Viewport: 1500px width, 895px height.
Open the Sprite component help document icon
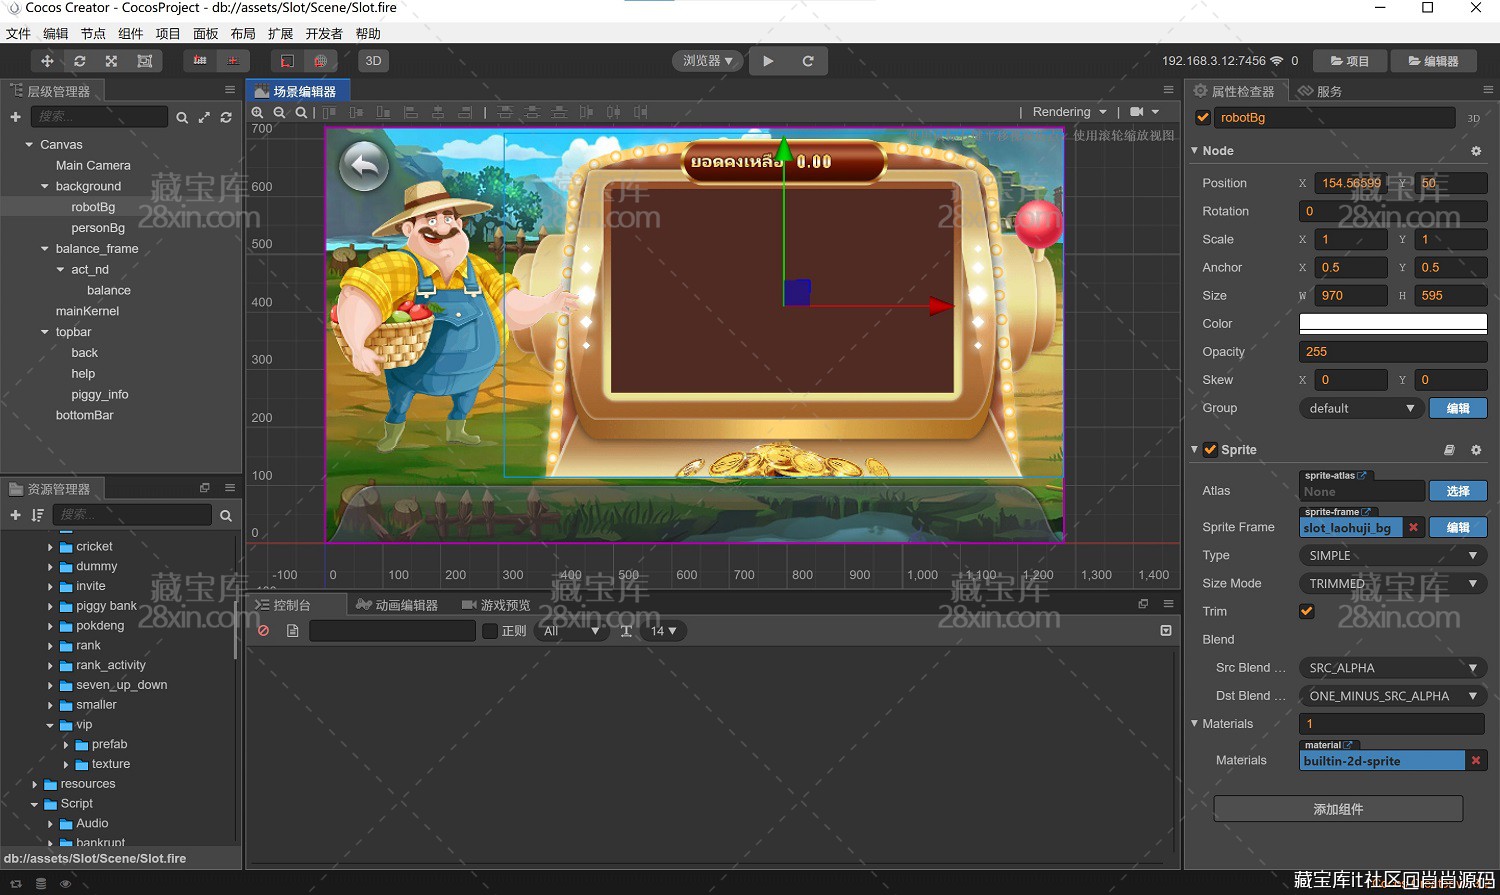tap(1449, 450)
